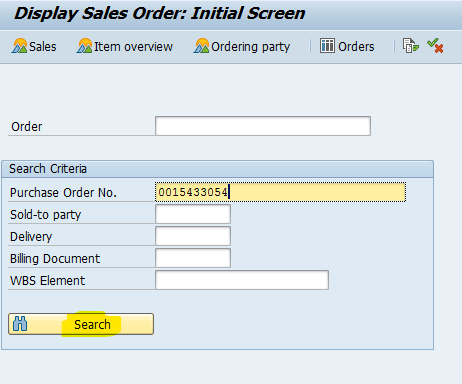Click the Display Sales Order title
This screenshot has height=384, width=462.
pyautogui.click(x=160, y=13)
